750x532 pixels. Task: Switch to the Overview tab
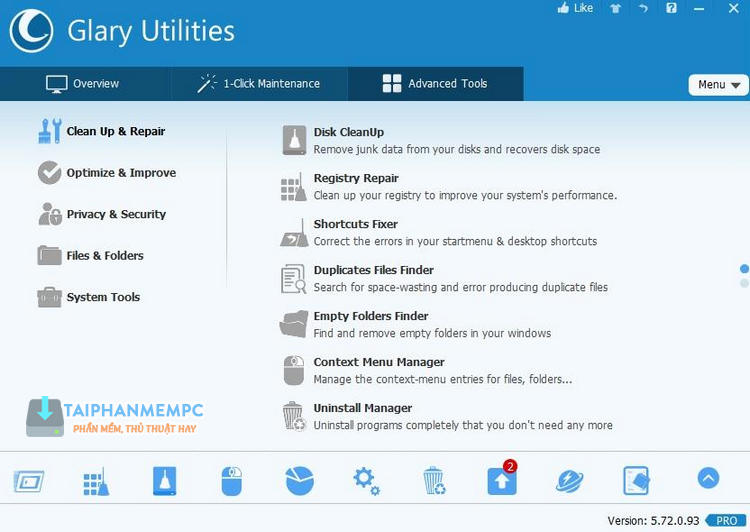tap(83, 84)
